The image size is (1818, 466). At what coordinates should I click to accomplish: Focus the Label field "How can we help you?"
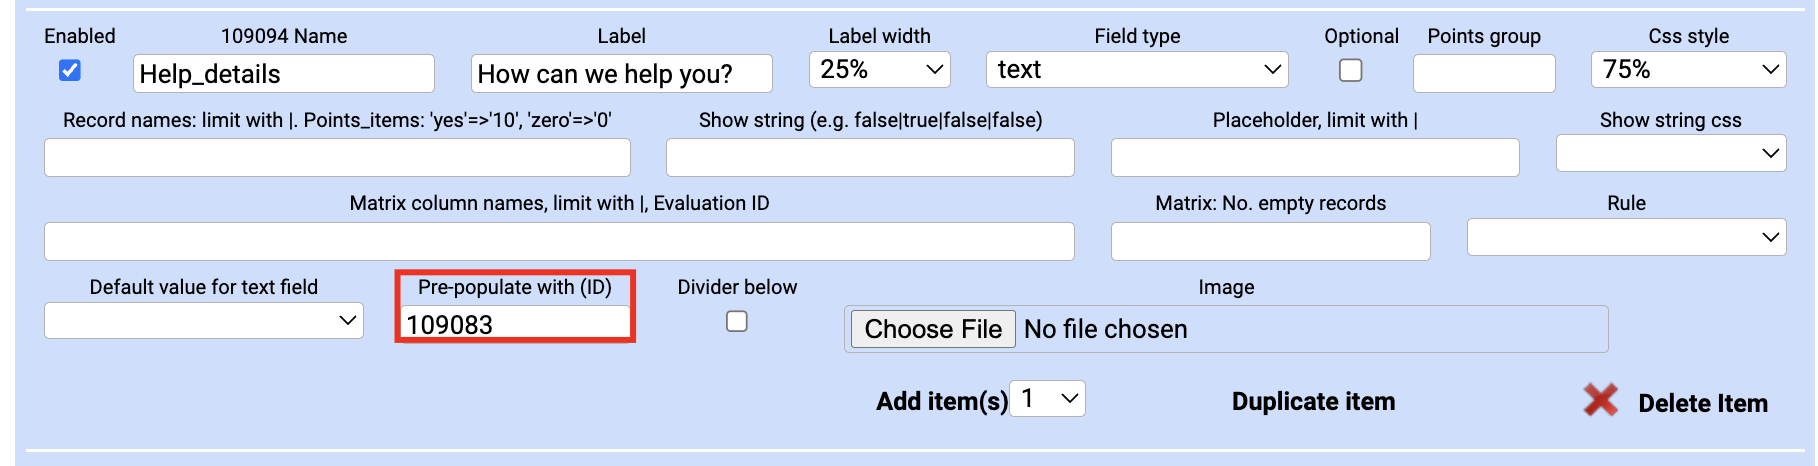[621, 74]
